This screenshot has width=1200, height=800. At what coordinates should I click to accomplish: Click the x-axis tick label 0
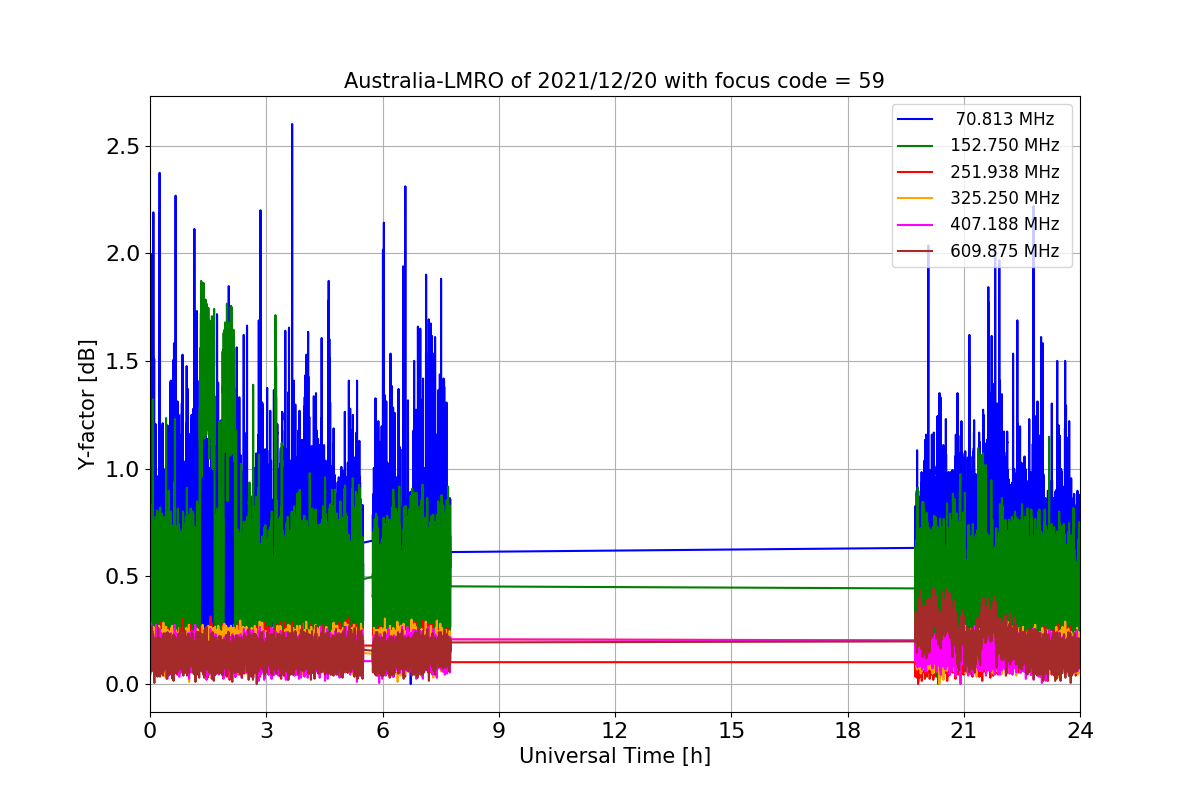tap(150, 731)
